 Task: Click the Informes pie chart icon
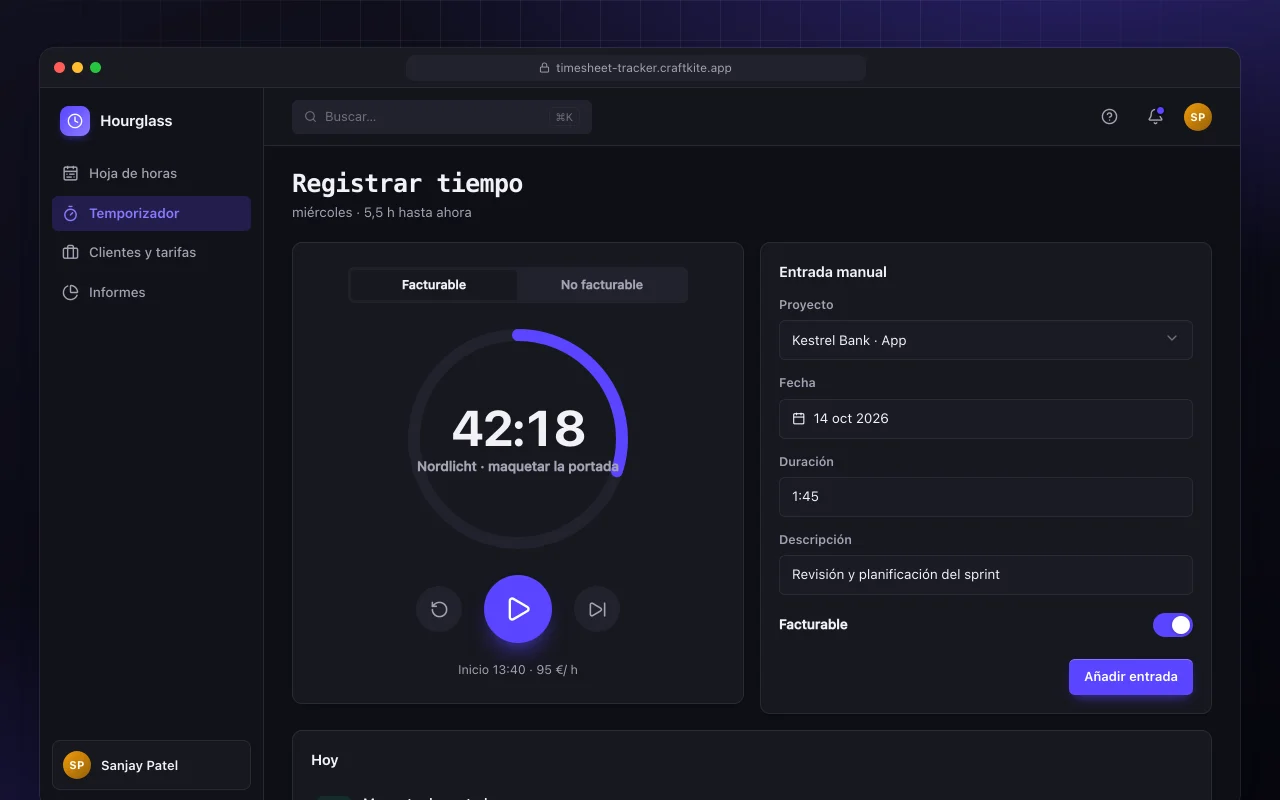tap(70, 292)
